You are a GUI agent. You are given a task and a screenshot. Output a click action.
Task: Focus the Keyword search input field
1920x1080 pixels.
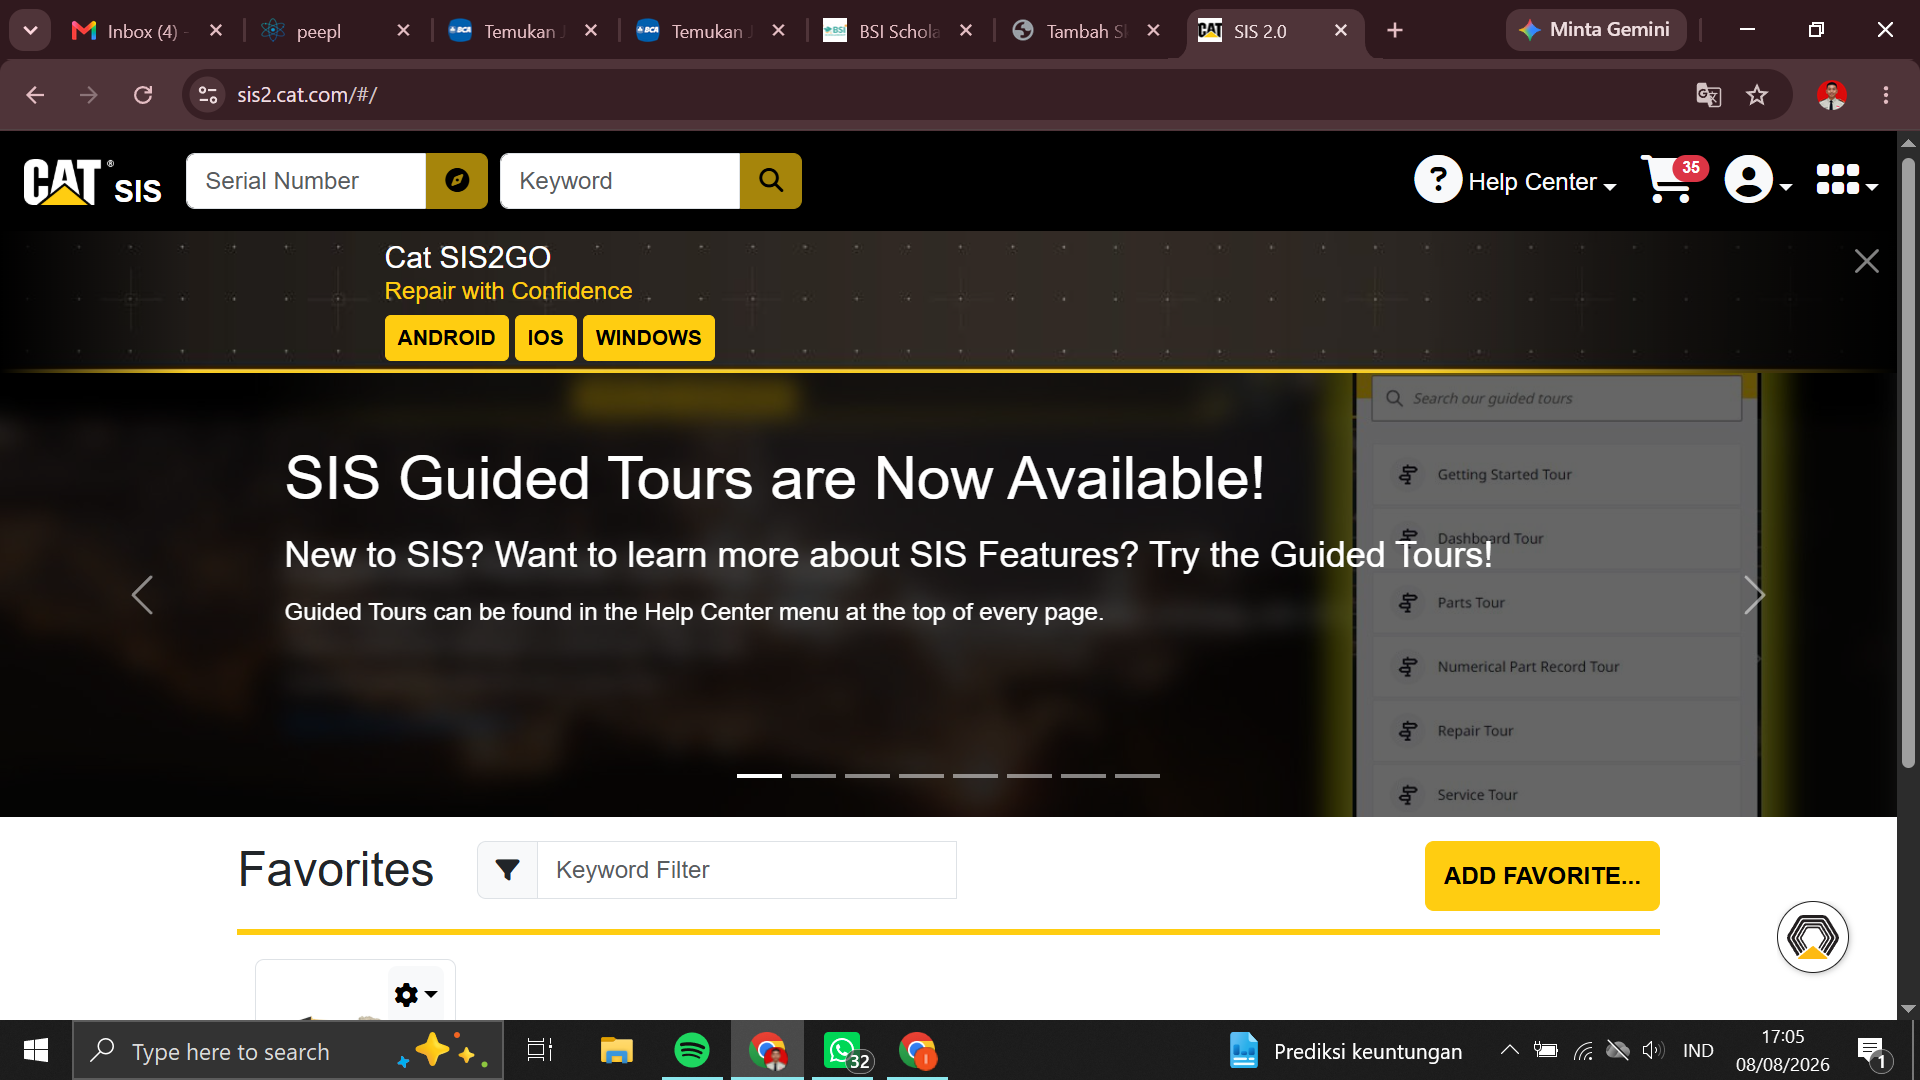tap(620, 181)
